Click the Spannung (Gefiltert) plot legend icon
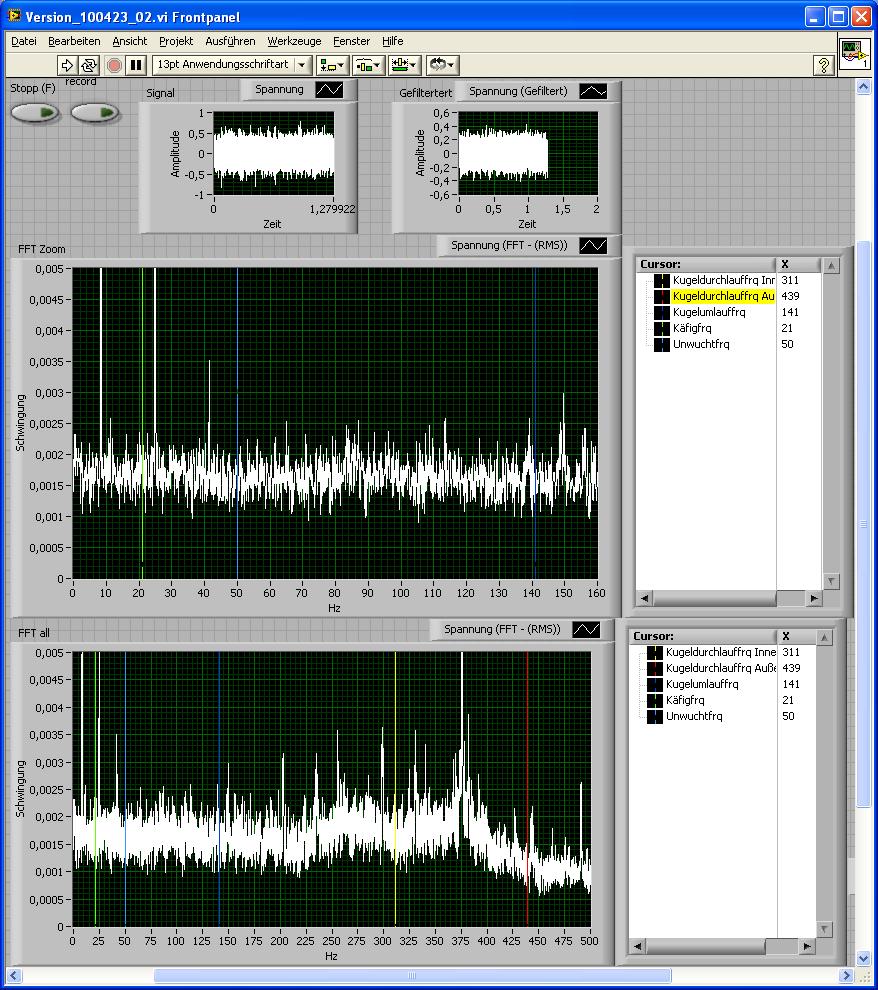The width and height of the screenshot is (878, 990). coord(593,91)
